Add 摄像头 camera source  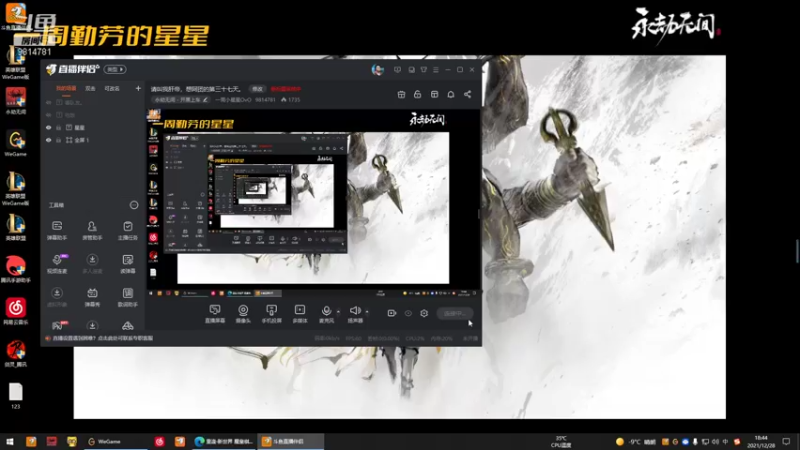[243, 314]
